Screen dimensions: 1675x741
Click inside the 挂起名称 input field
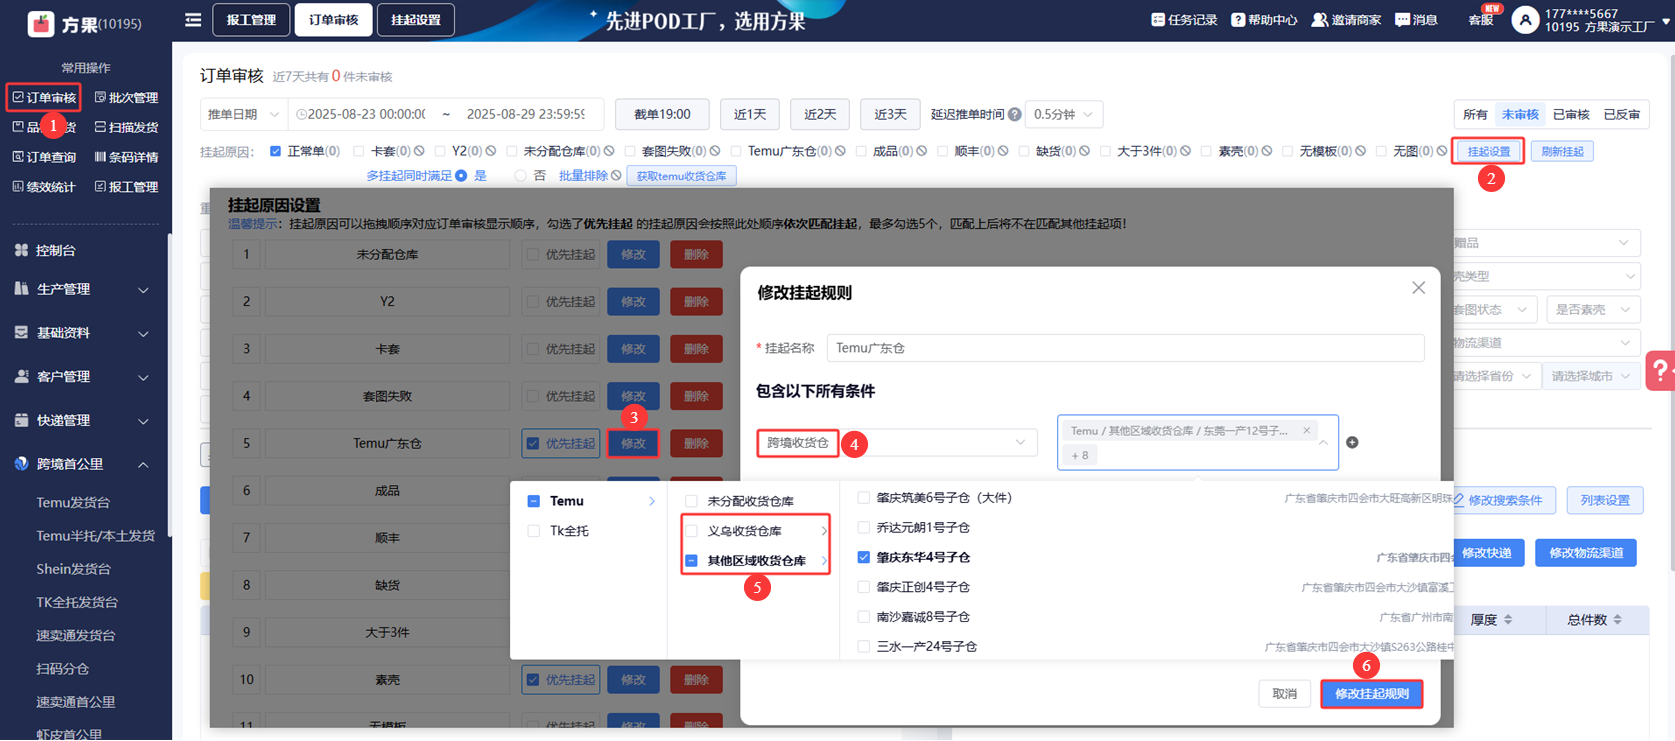point(1124,348)
